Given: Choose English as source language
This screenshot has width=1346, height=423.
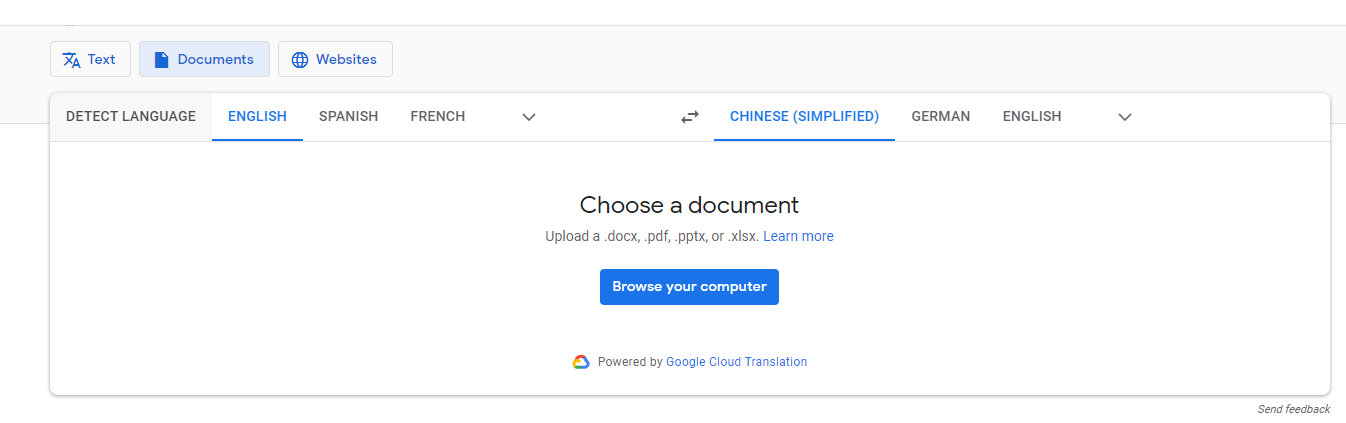Looking at the screenshot, I should click(x=257, y=116).
